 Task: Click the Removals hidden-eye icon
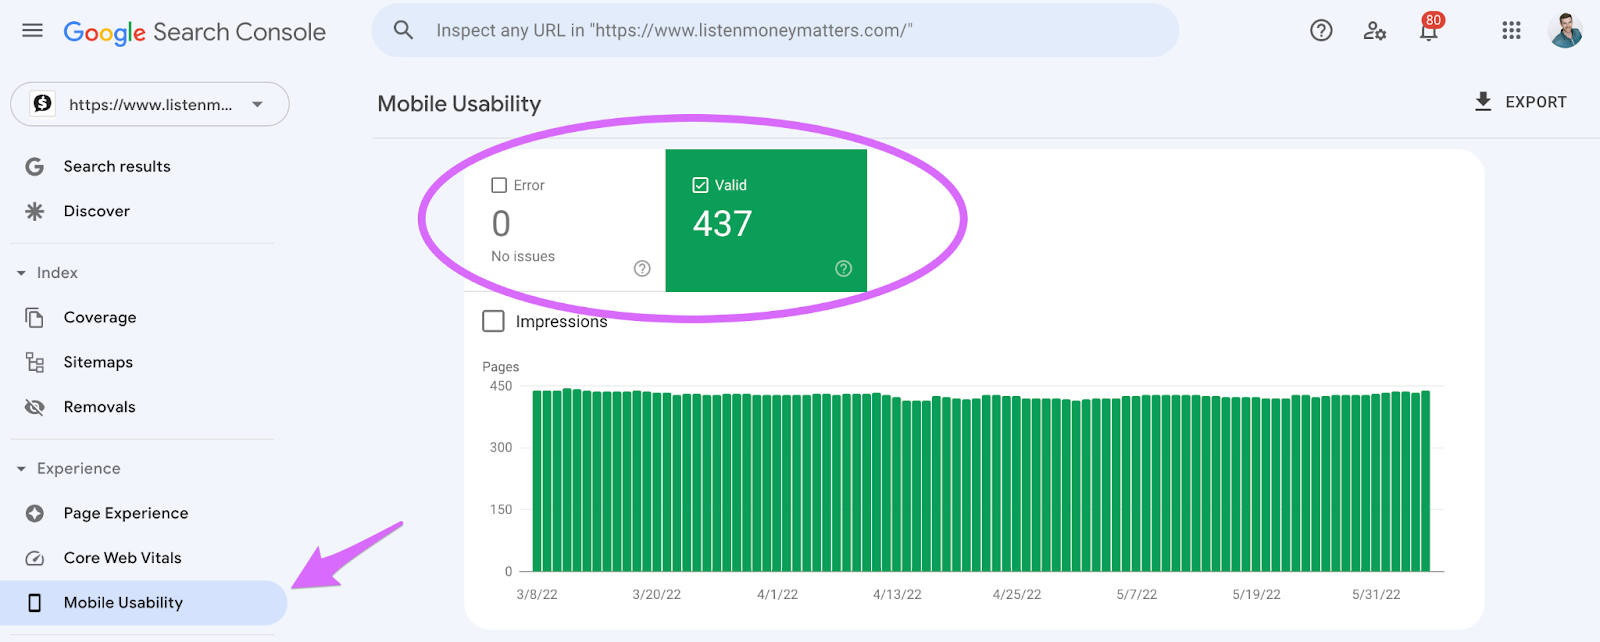tap(34, 407)
